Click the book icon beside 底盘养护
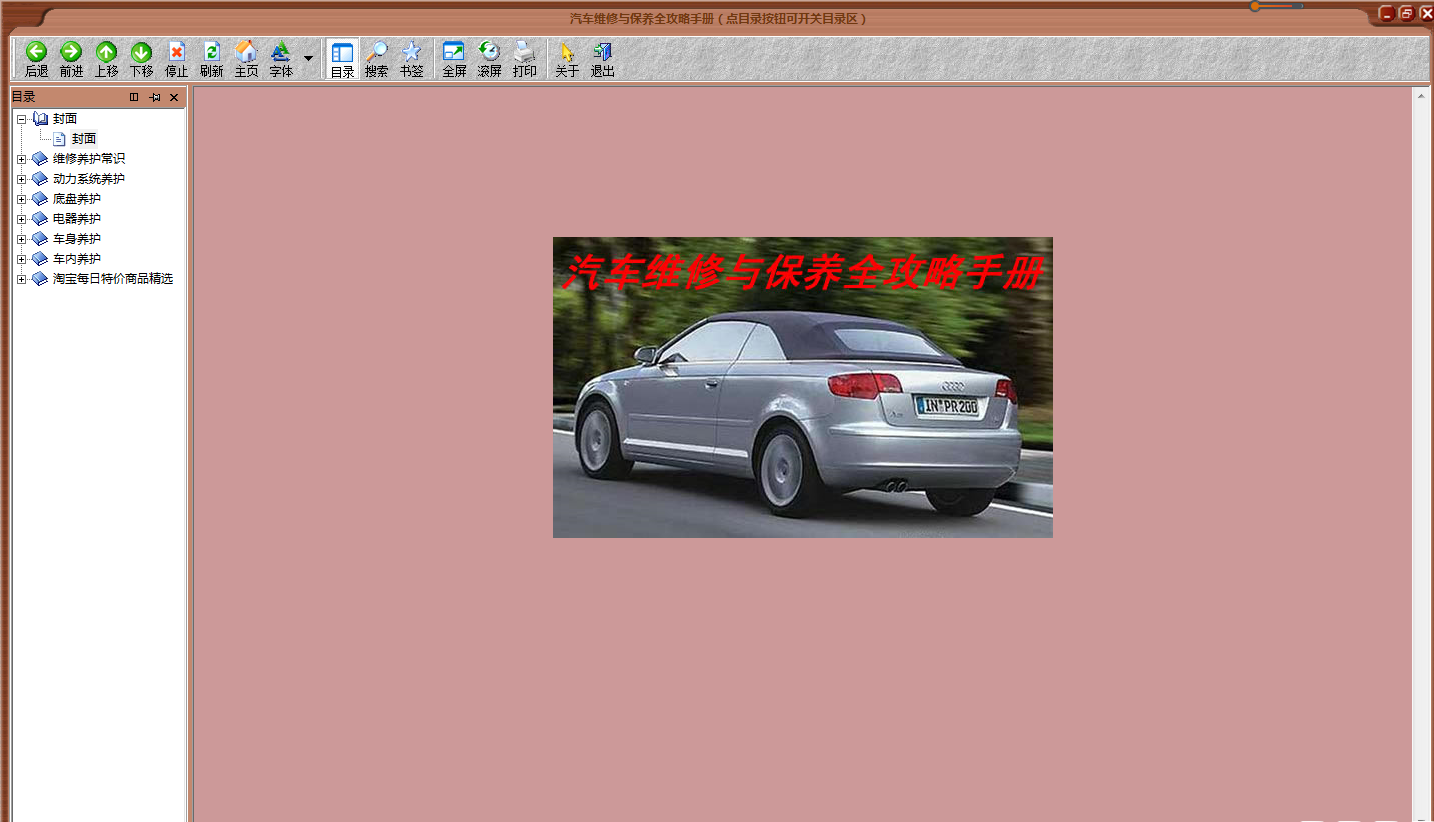The width and height of the screenshot is (1434, 822). [x=40, y=199]
